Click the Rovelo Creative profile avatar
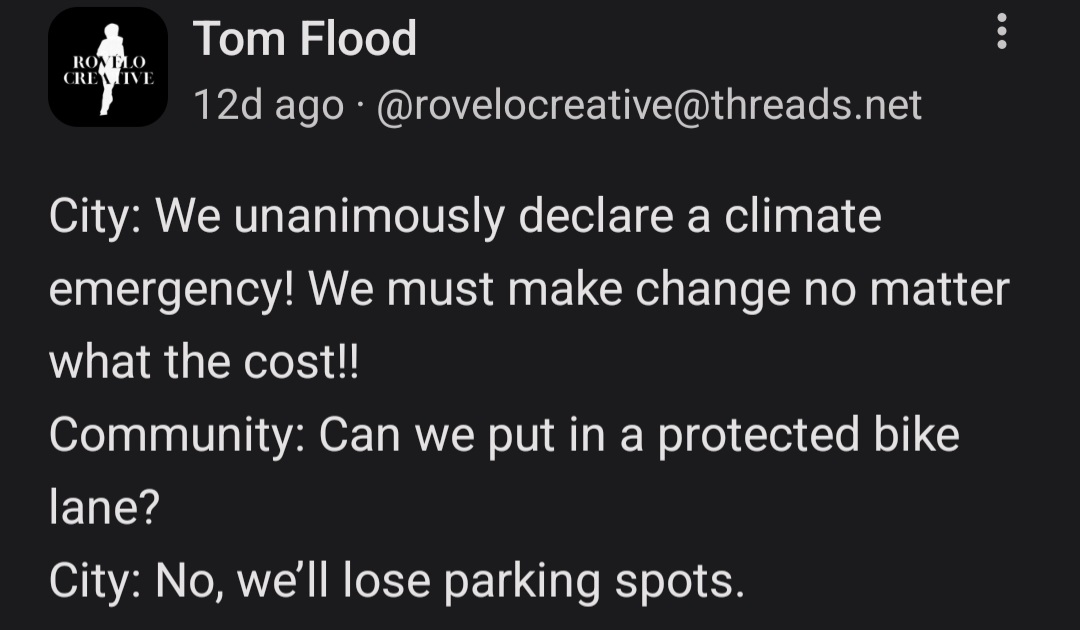 pos(108,67)
